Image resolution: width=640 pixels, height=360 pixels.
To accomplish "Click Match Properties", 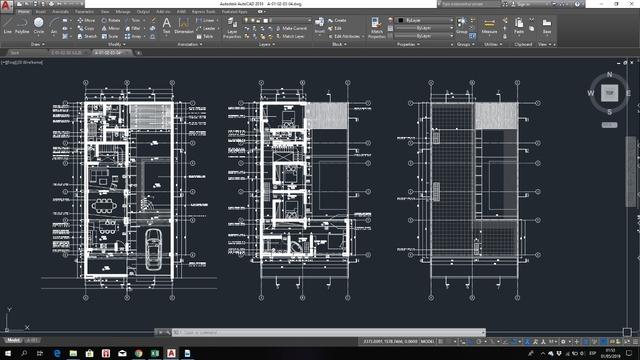I will tap(376, 28).
